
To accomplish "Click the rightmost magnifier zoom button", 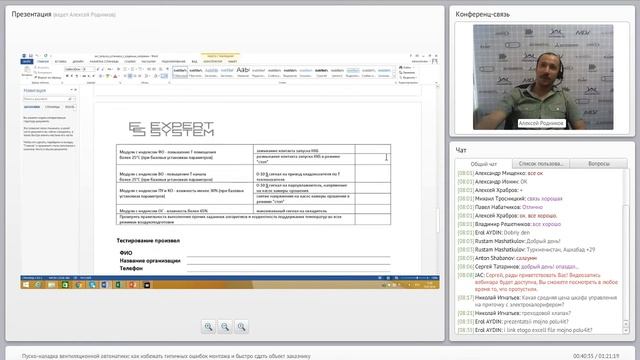I will click(x=242, y=327).
